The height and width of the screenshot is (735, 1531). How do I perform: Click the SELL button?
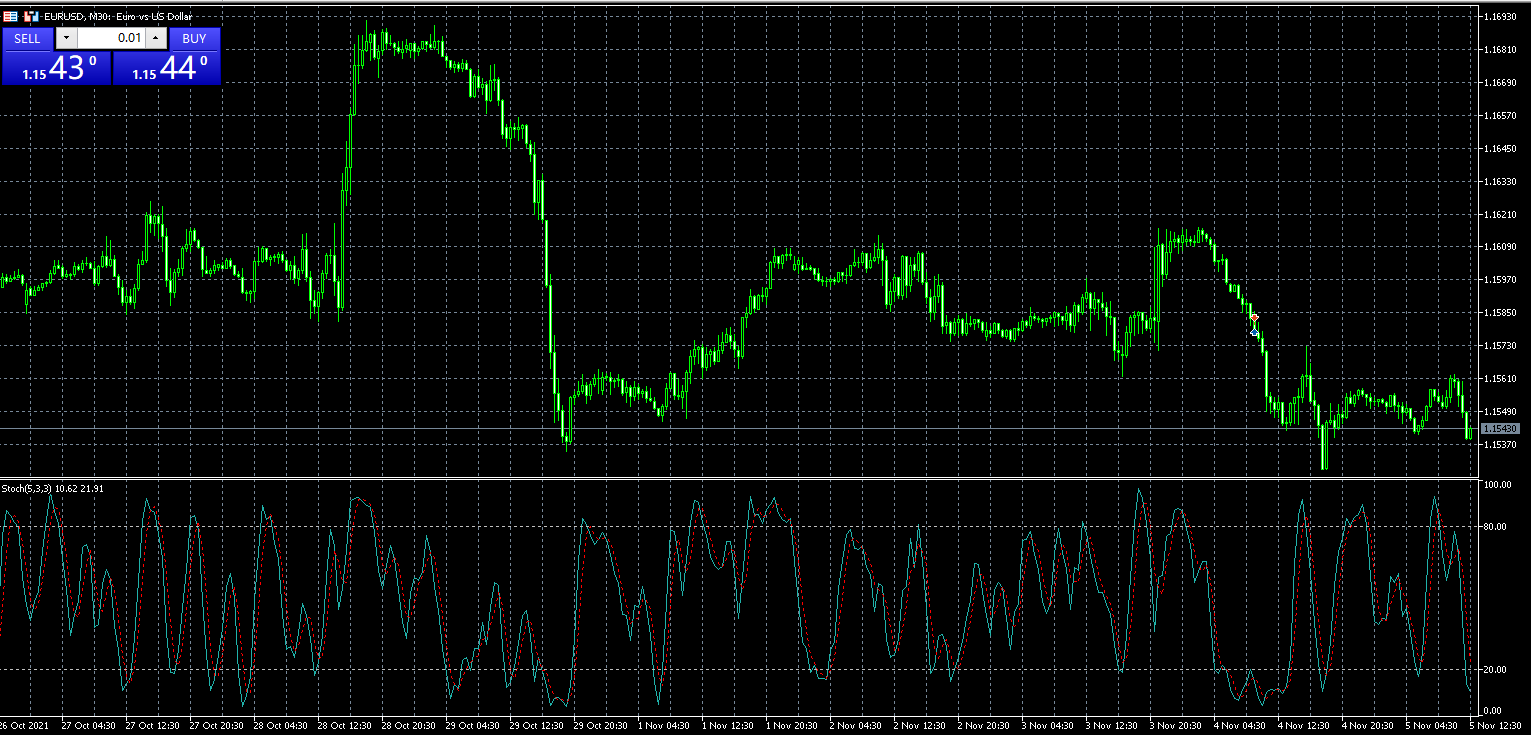(27, 38)
